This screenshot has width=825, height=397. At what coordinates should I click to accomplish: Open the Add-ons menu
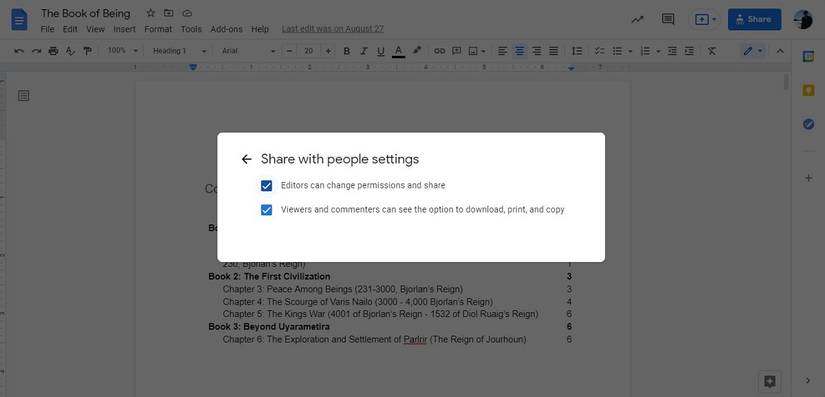click(x=226, y=29)
